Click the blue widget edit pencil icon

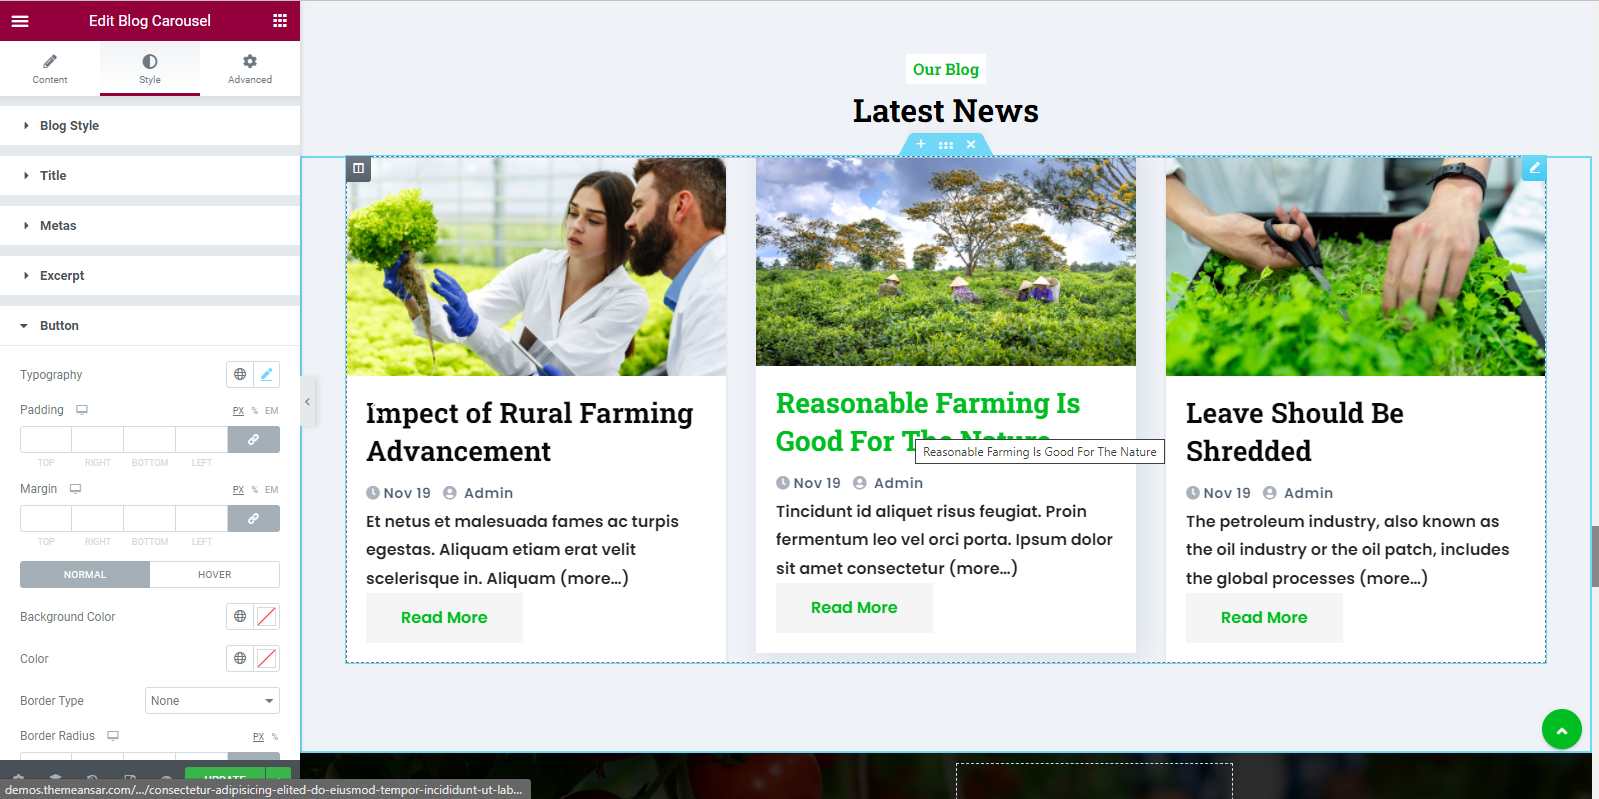pos(1534,168)
